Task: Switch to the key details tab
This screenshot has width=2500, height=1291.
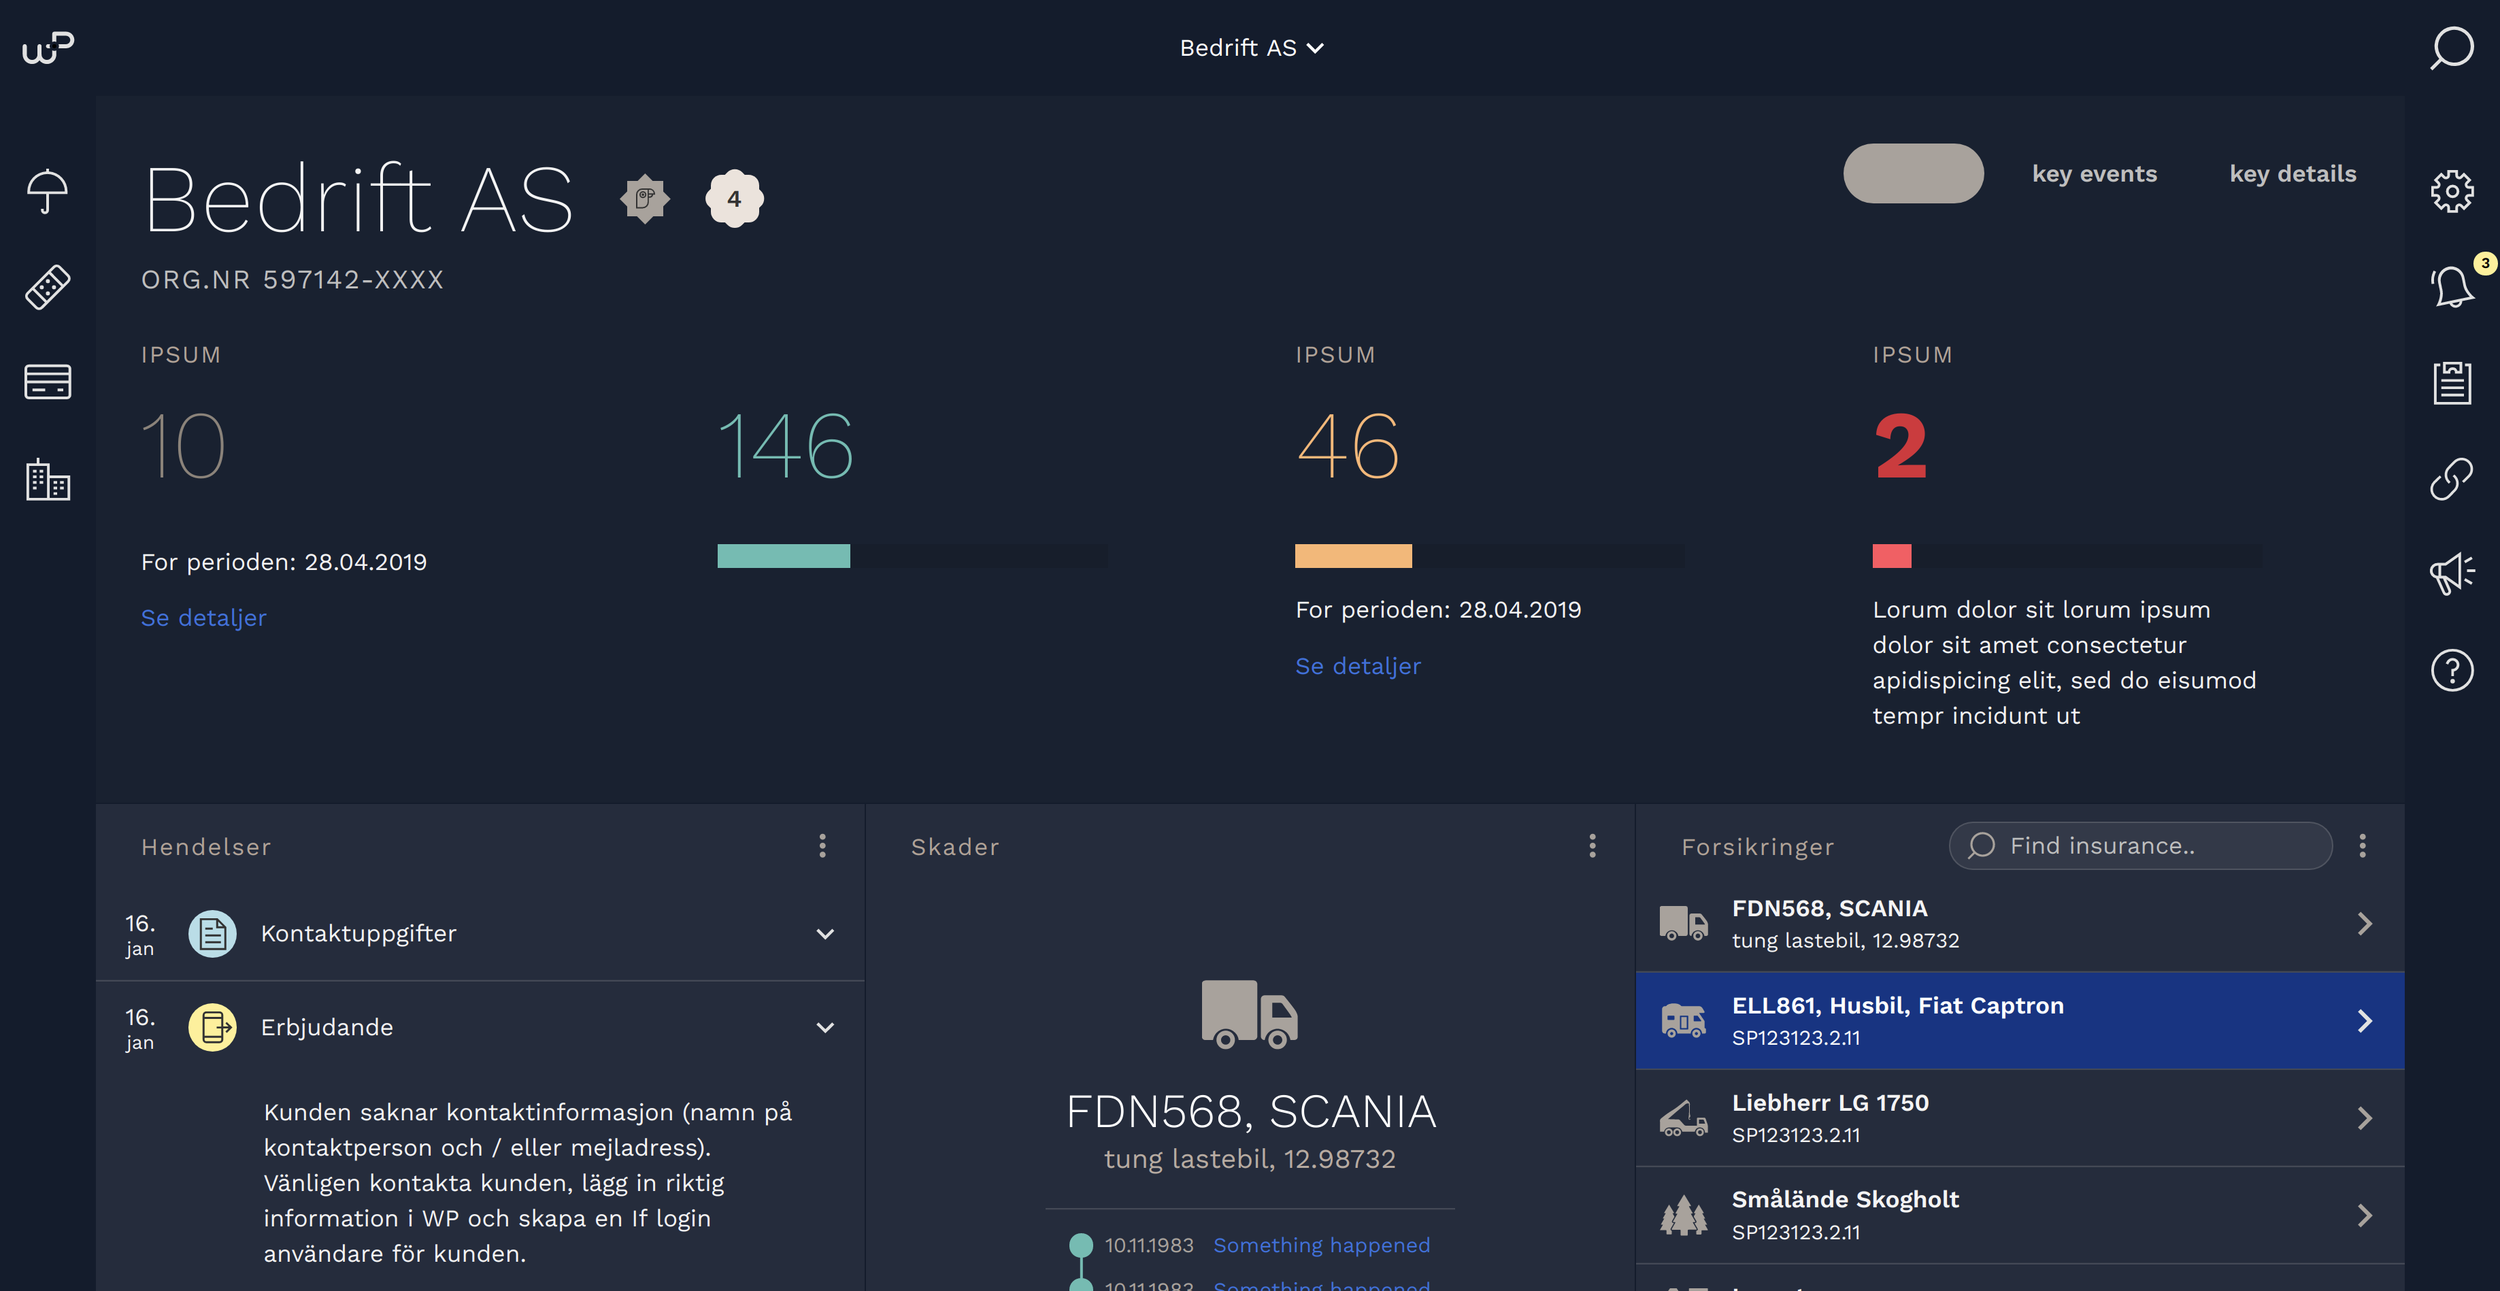Action: tap(2292, 174)
